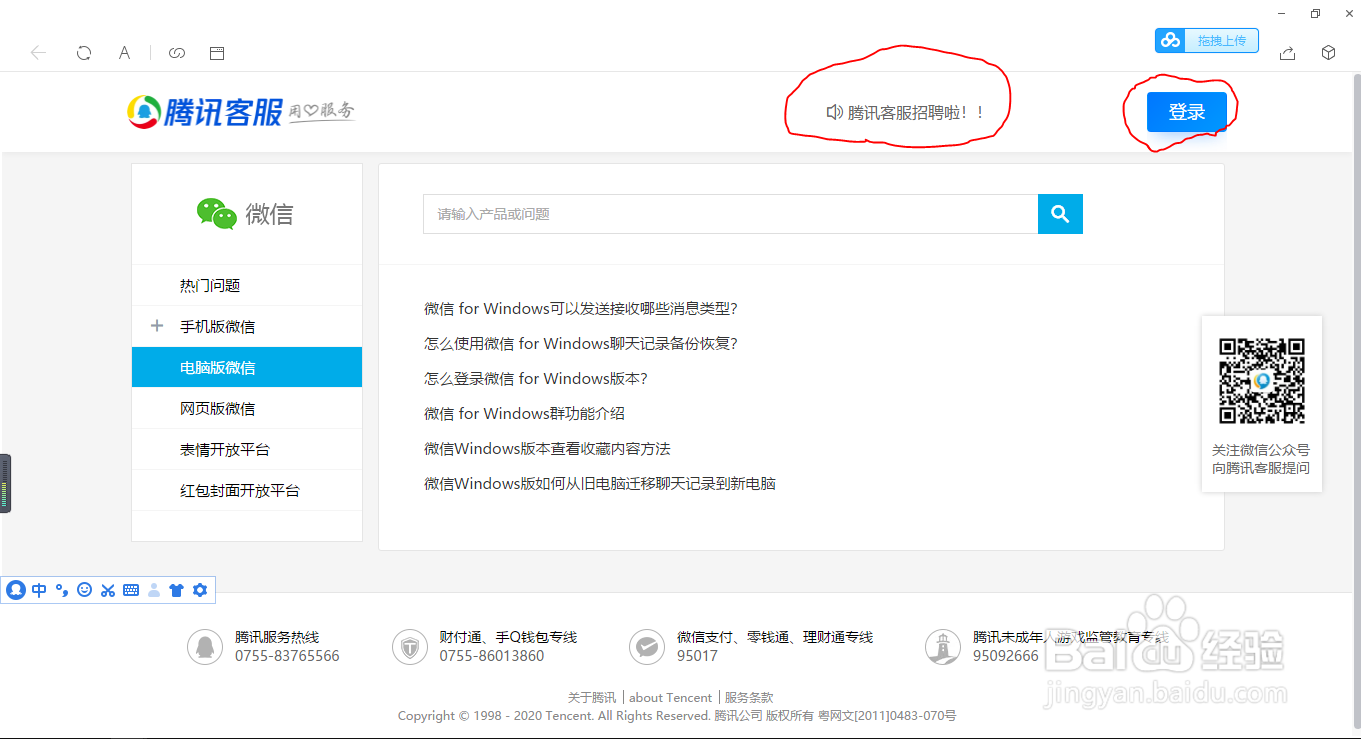Open the gear settings icon in IME bar
The image size is (1361, 739).
click(200, 590)
